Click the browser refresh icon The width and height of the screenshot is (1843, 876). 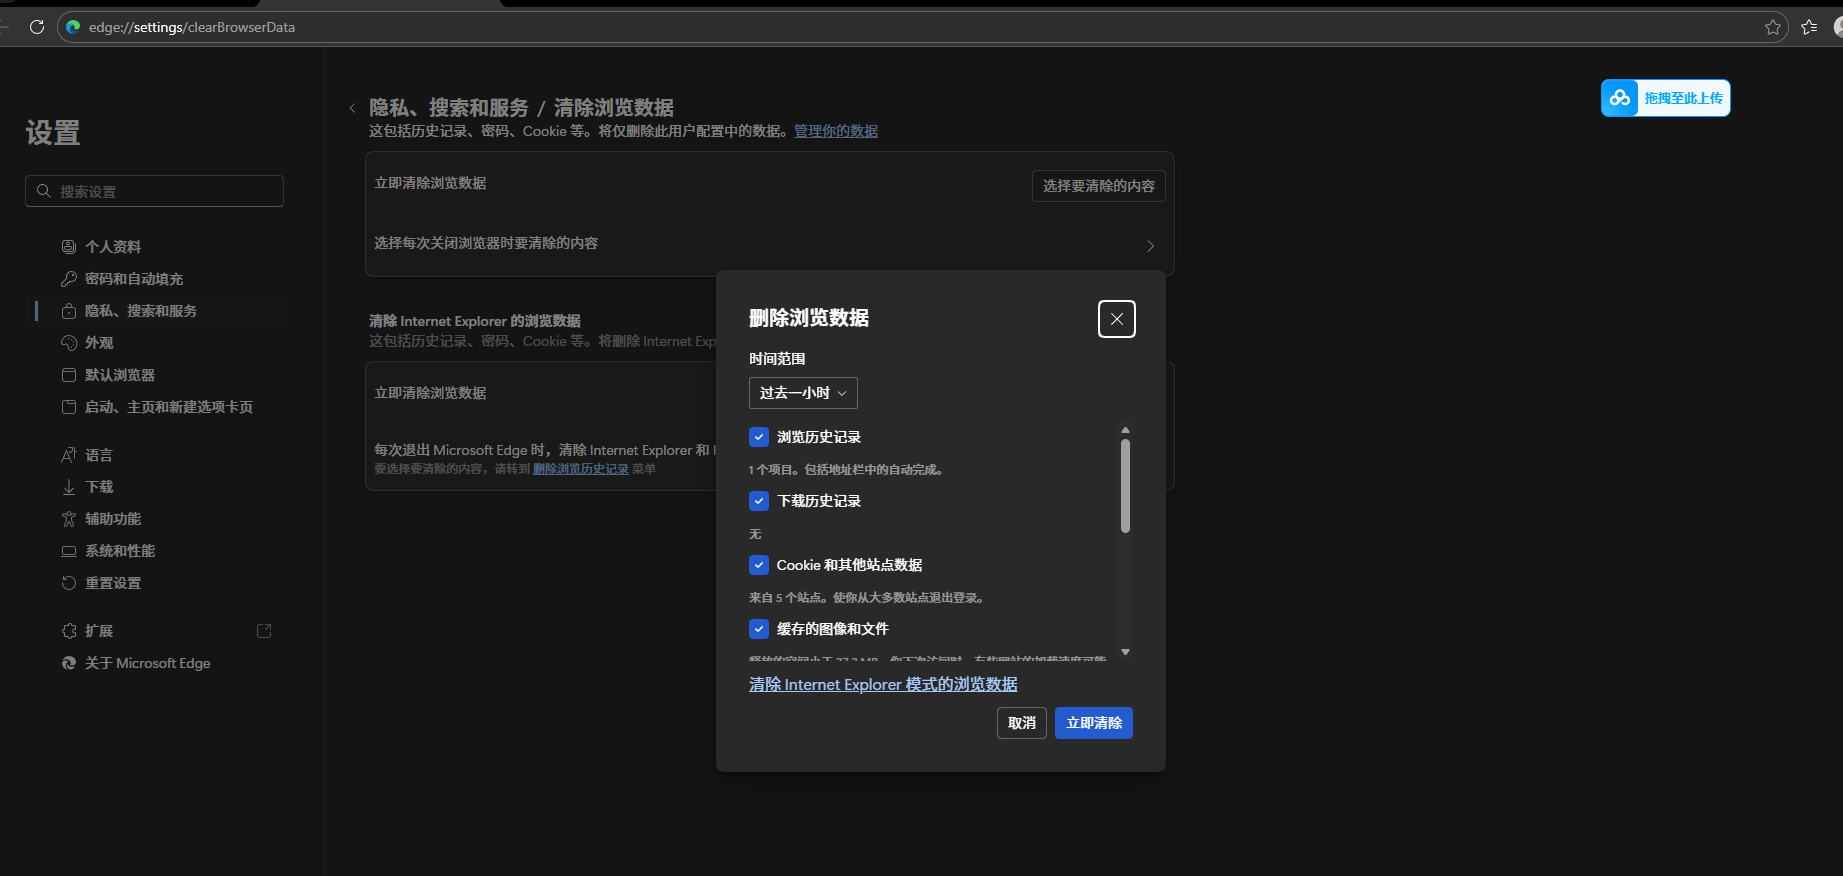point(37,27)
